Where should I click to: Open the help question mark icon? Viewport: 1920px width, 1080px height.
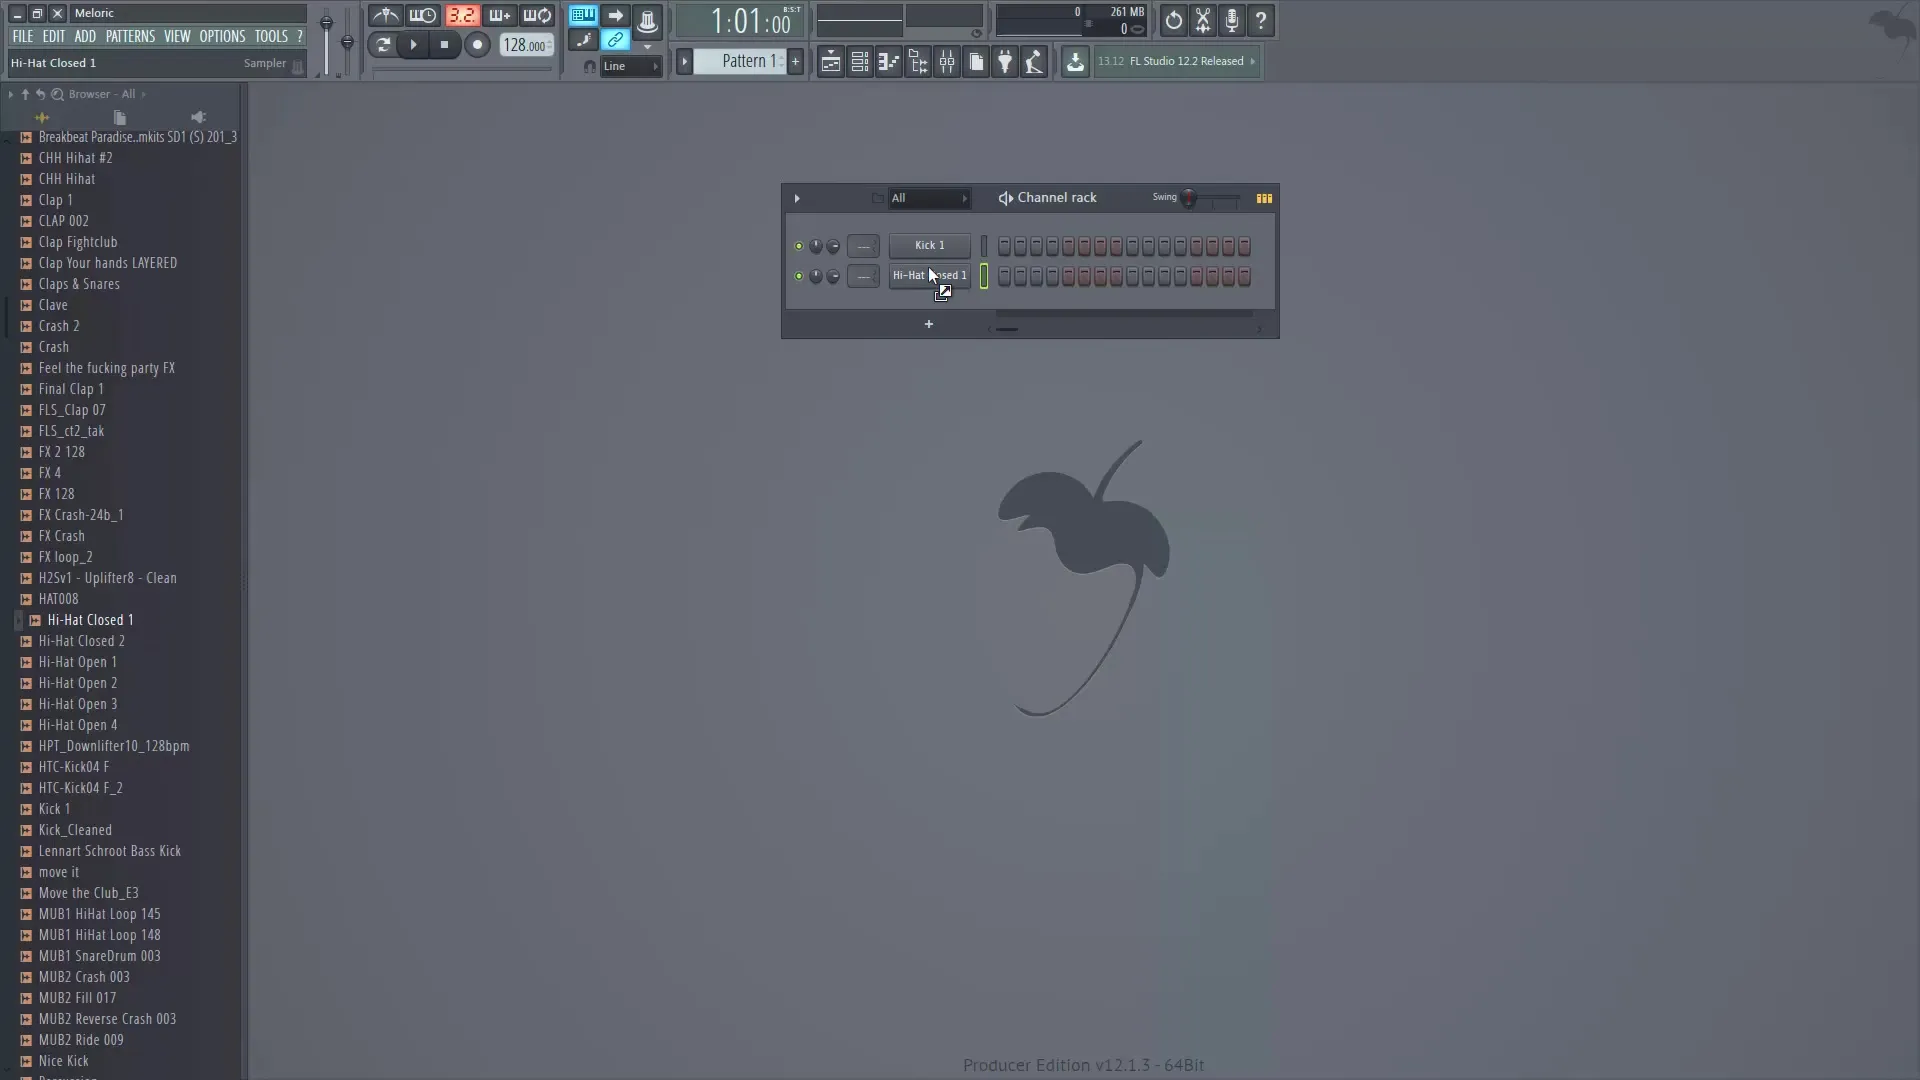(x=1261, y=20)
